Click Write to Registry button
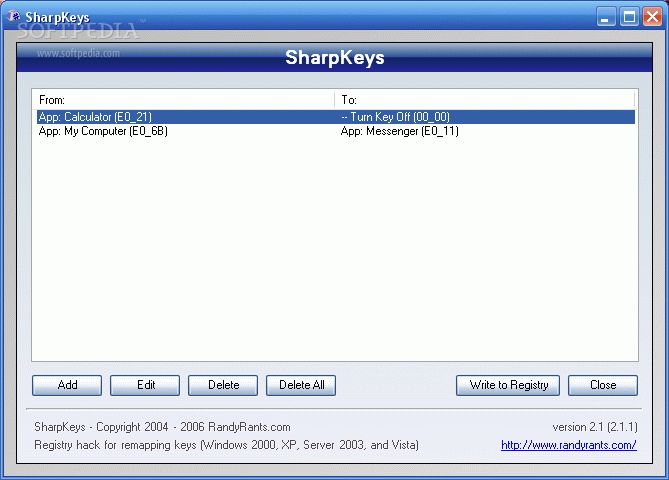 [x=508, y=385]
